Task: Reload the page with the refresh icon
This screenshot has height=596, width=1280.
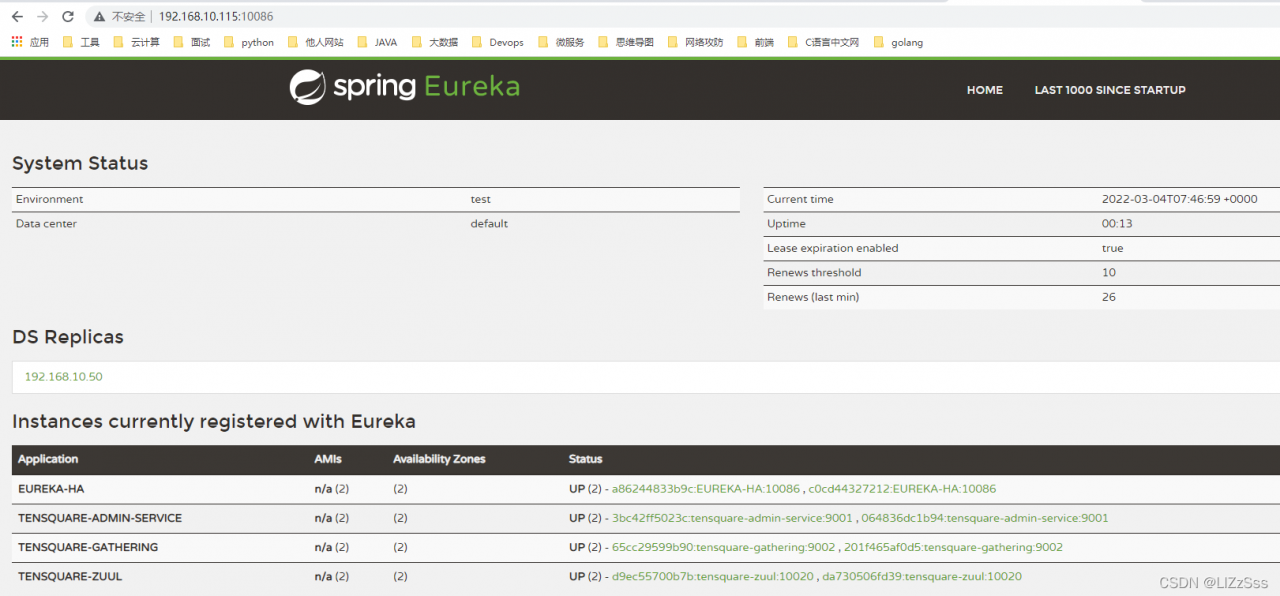Action: (68, 16)
